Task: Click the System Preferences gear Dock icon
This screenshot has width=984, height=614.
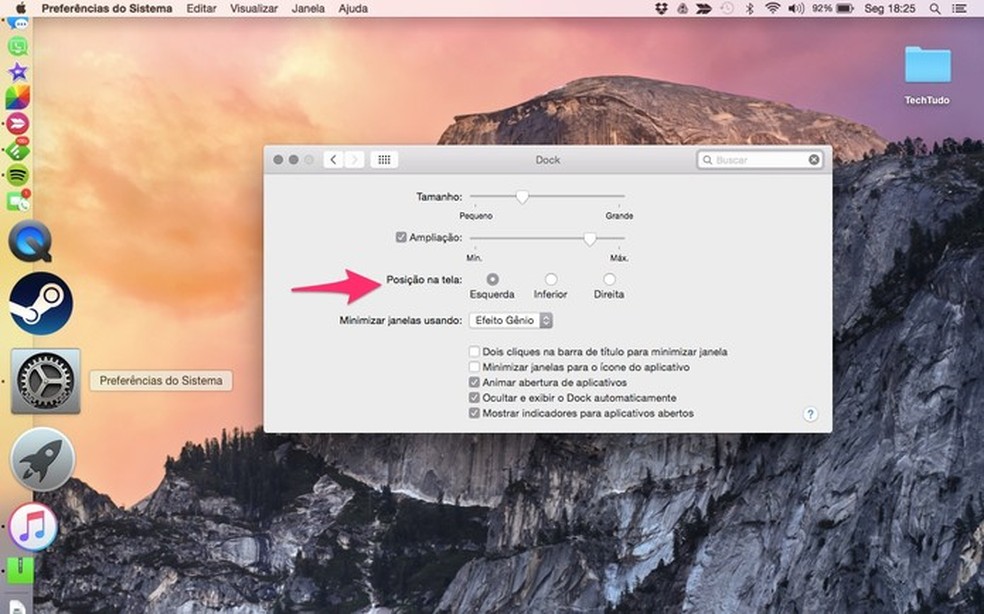Action: 45,381
